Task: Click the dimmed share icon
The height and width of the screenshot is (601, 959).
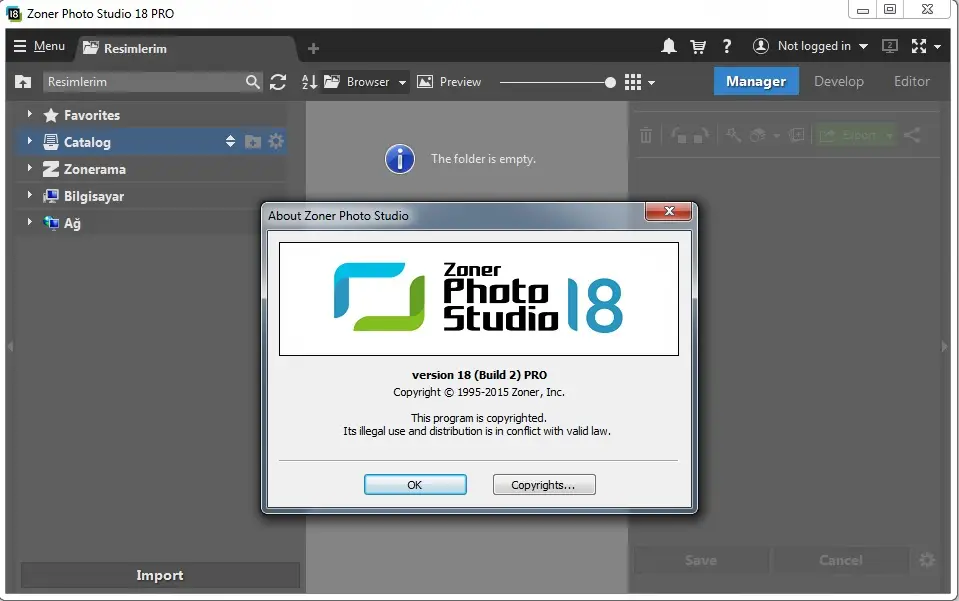Action: pos(912,135)
